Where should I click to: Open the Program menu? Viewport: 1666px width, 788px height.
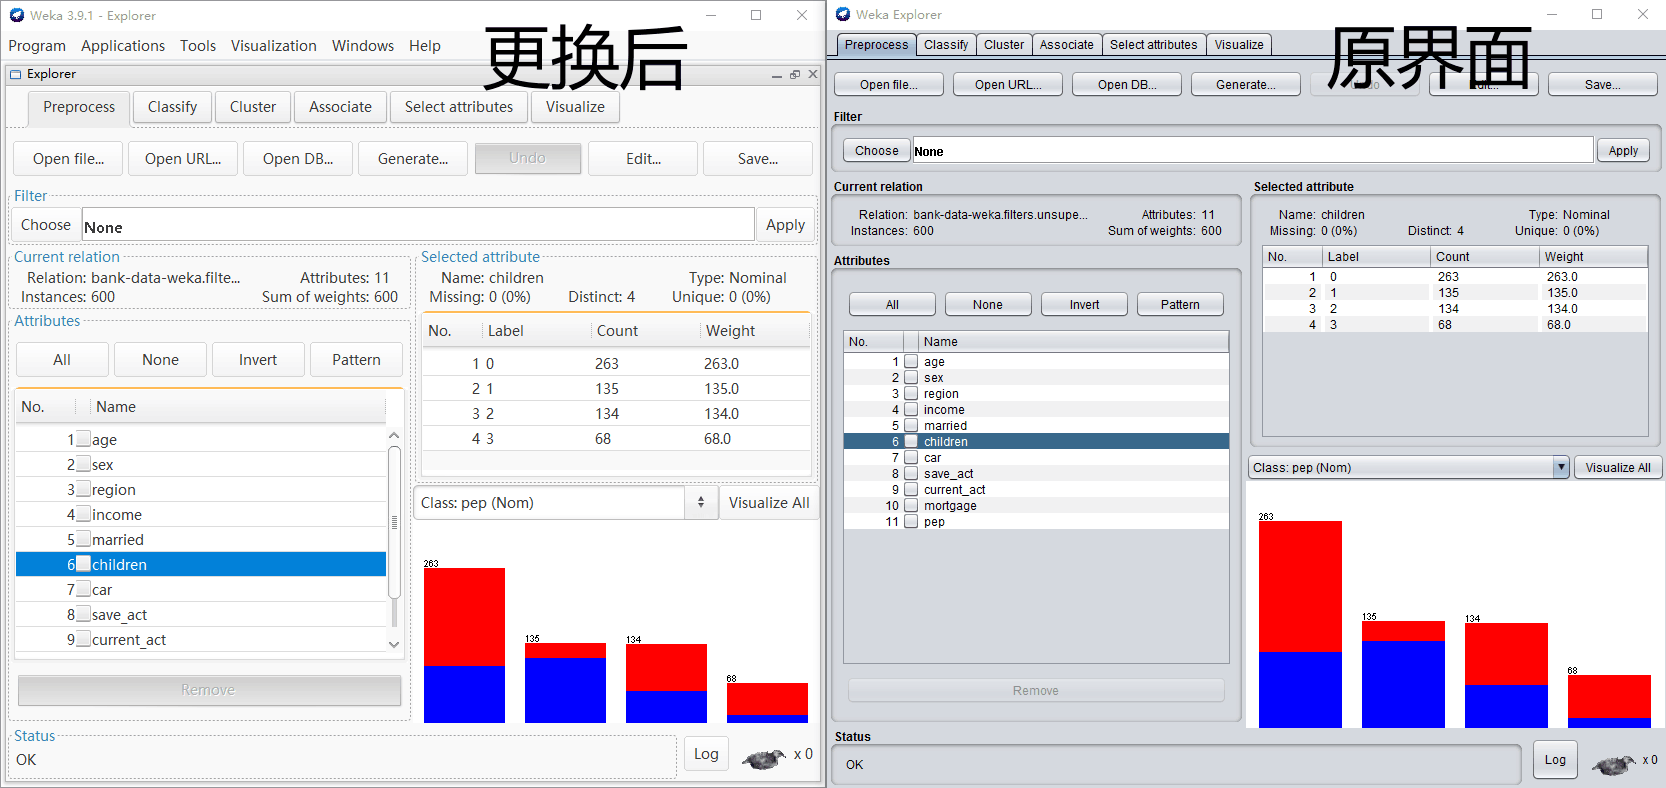click(x=37, y=46)
